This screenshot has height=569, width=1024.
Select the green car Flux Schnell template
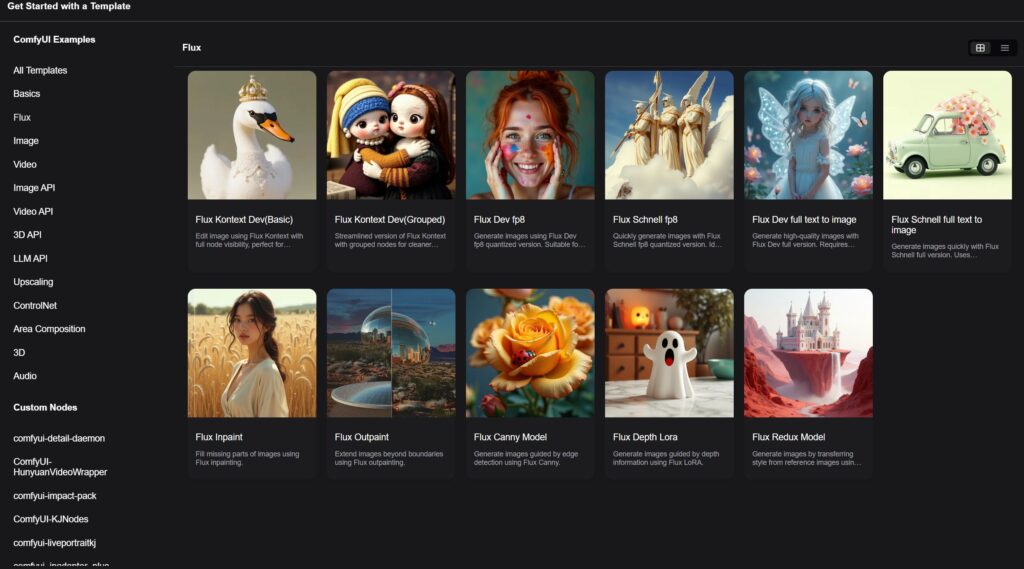[947, 135]
